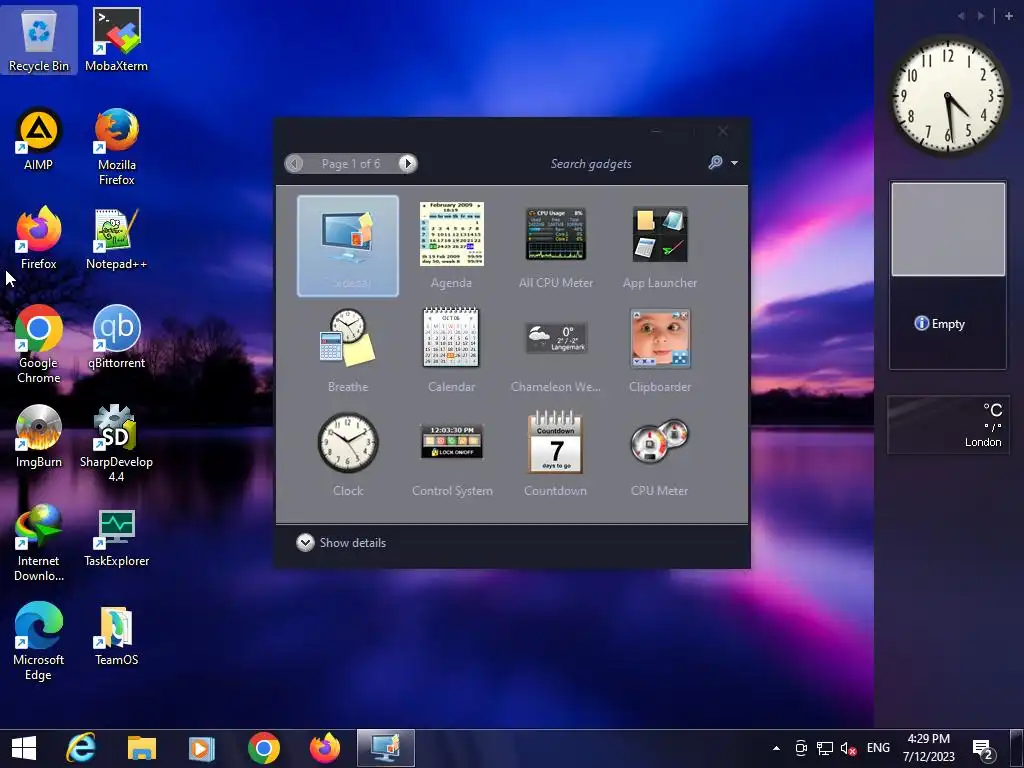Open the media player taskbar icon

(202, 748)
